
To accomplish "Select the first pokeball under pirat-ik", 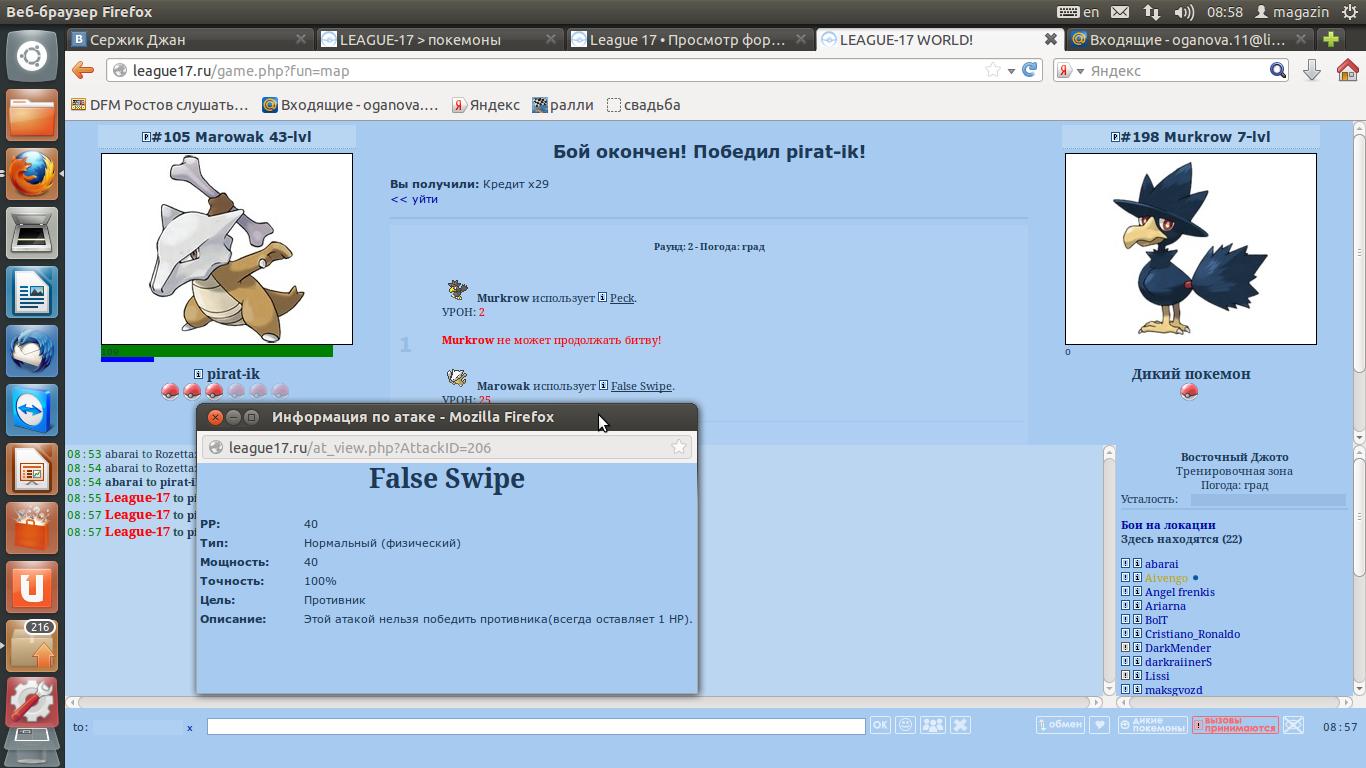I will [x=170, y=391].
